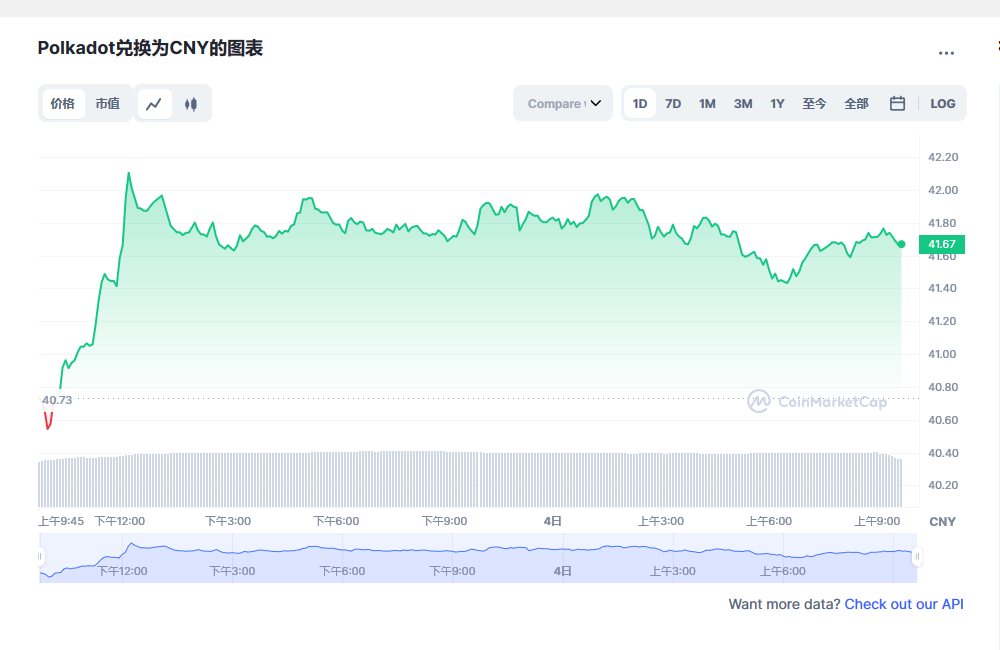Viewport: 1000px width, 650px height.
Task: Select the 1Y time range tab
Action: (777, 104)
